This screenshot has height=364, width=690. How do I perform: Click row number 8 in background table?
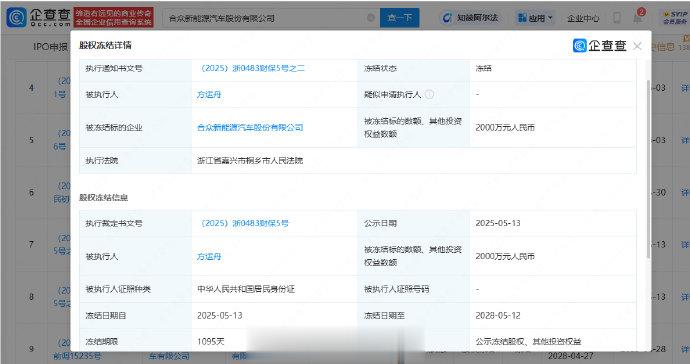[31, 297]
